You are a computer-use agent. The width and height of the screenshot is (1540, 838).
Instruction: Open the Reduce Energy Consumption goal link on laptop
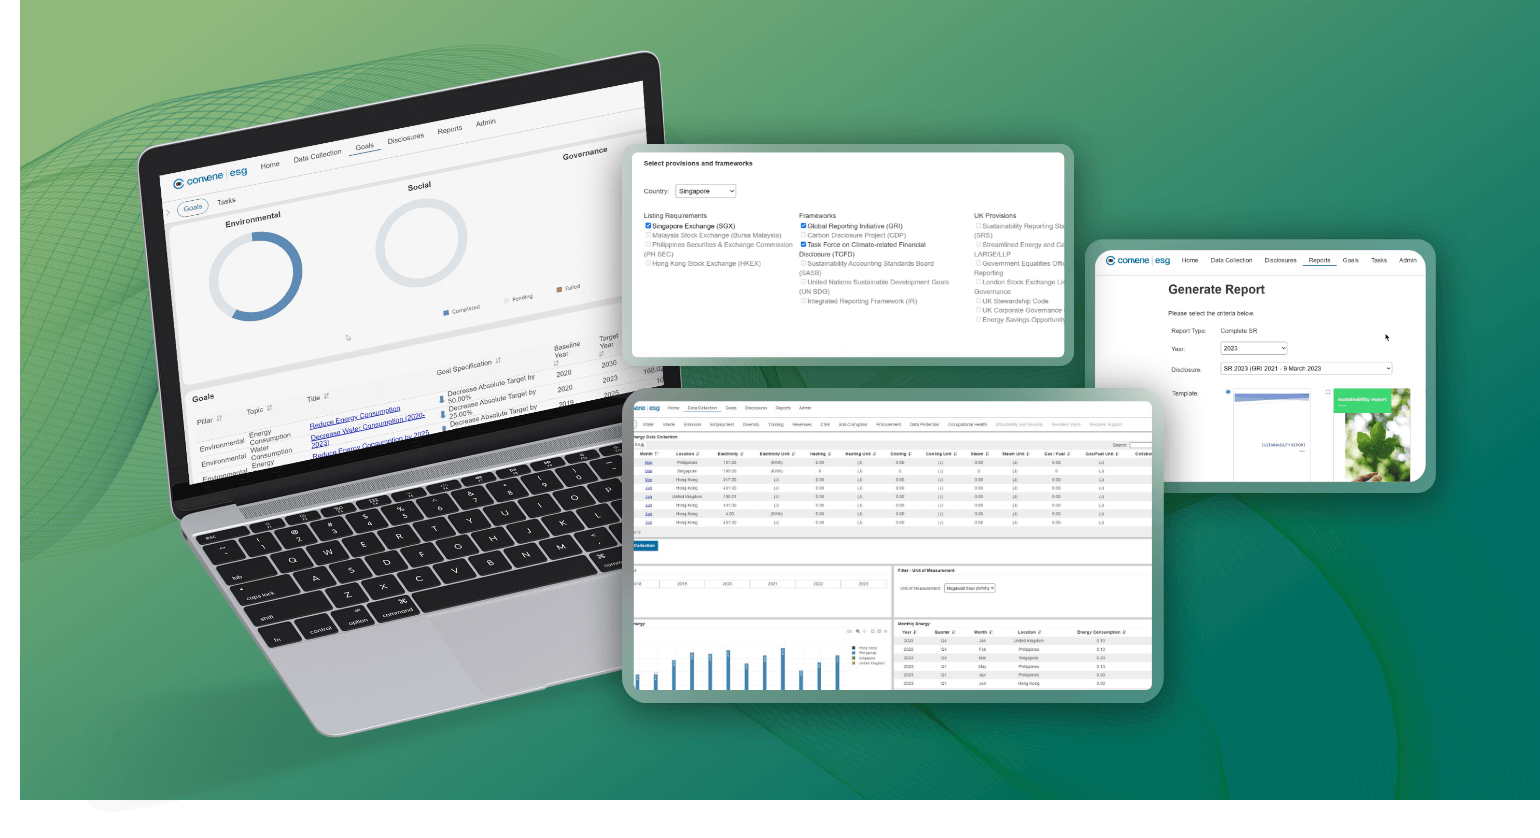point(355,417)
